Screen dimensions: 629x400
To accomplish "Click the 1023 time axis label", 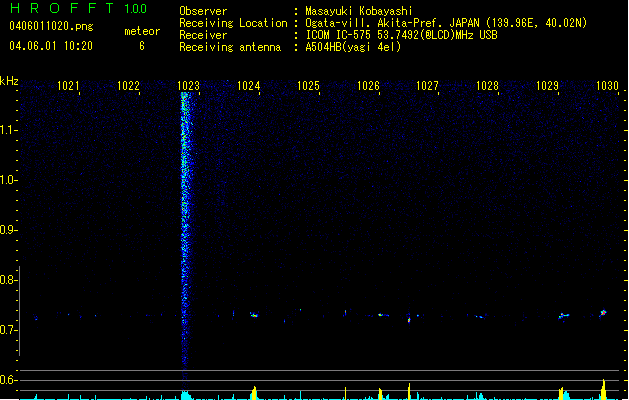I will [x=188, y=86].
